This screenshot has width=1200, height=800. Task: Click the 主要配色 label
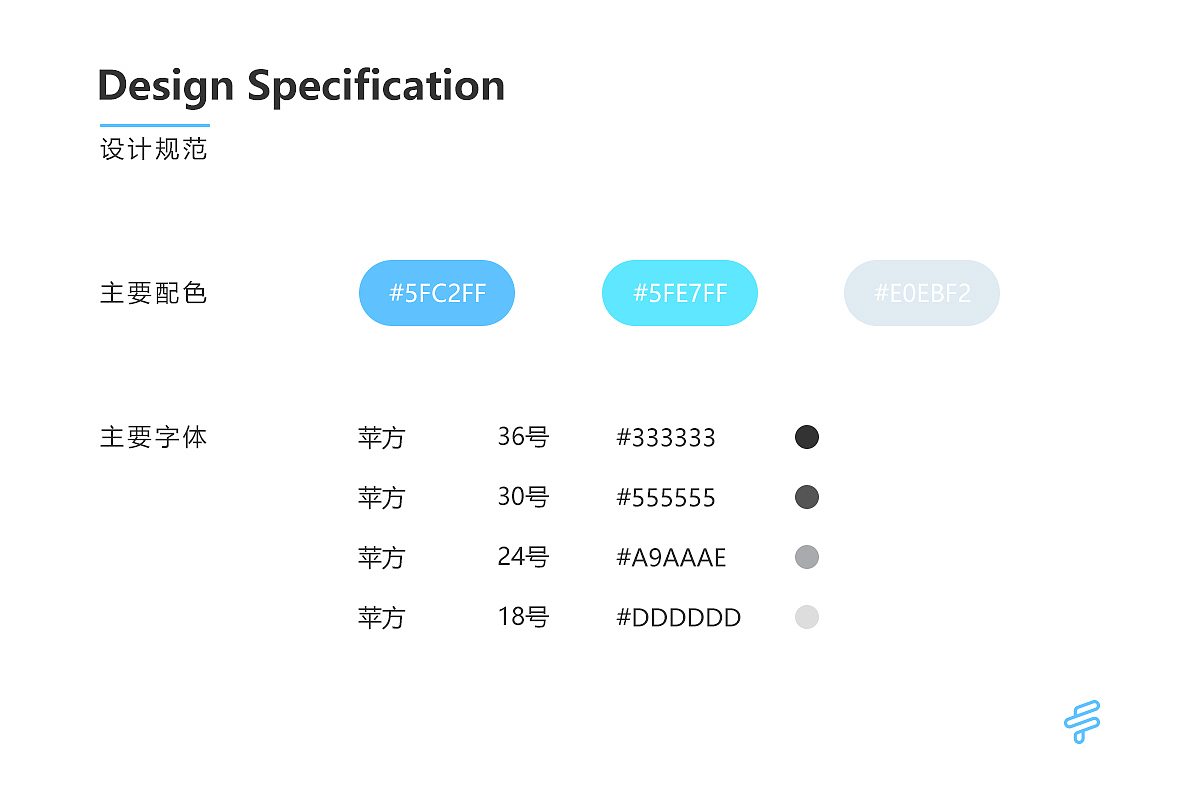point(154,293)
